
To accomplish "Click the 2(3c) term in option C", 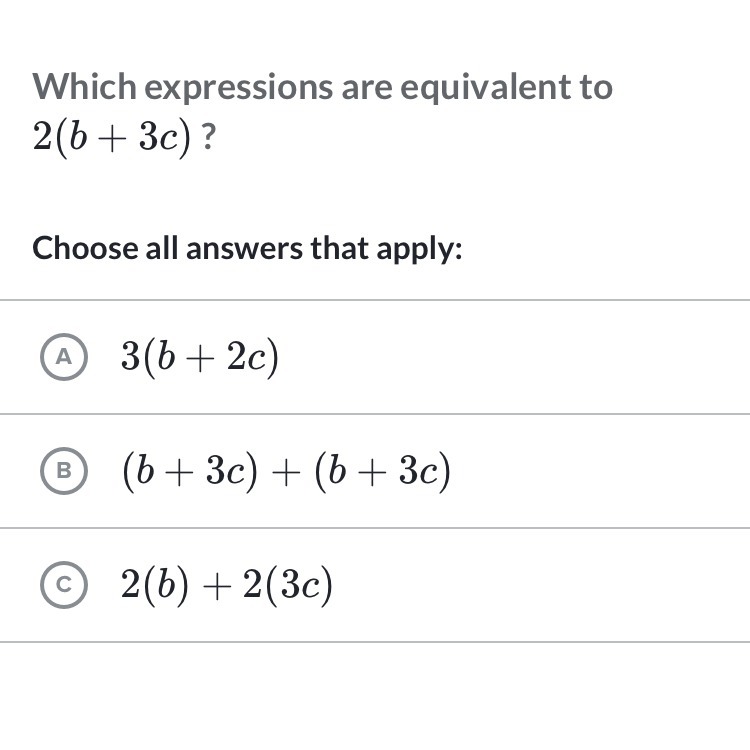I will [x=287, y=585].
